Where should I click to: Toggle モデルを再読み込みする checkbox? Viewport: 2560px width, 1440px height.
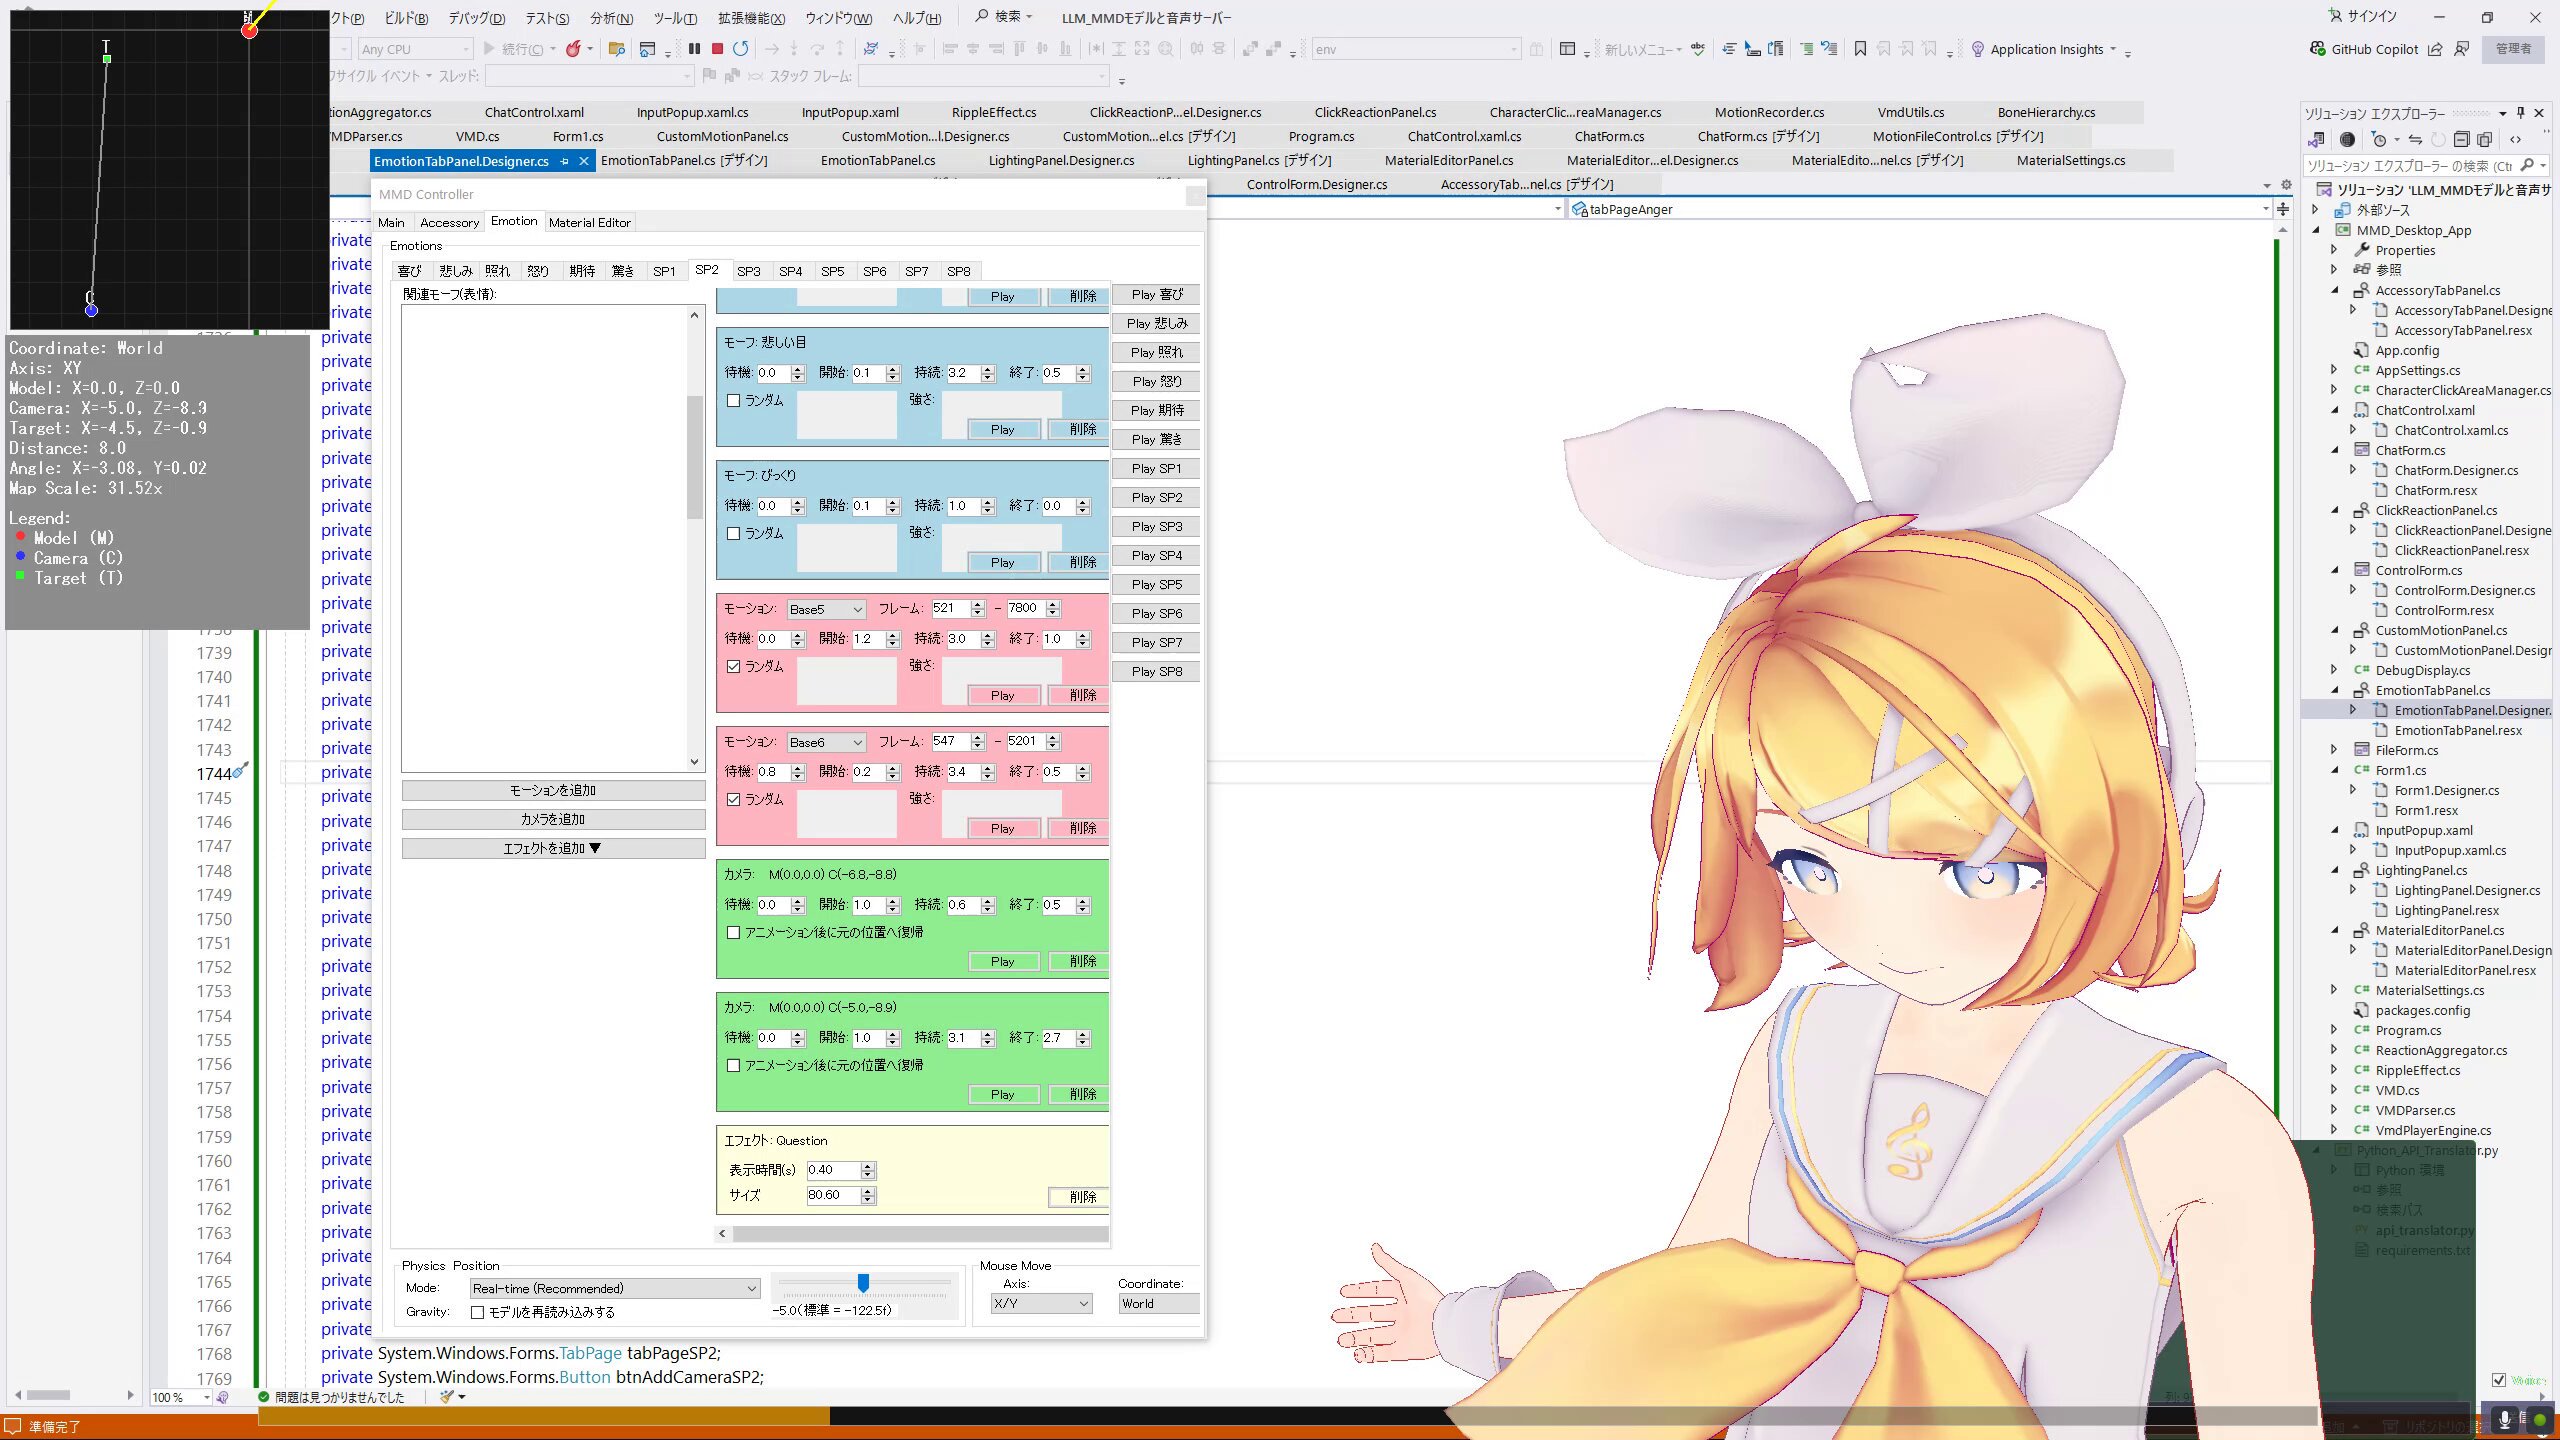[478, 1312]
